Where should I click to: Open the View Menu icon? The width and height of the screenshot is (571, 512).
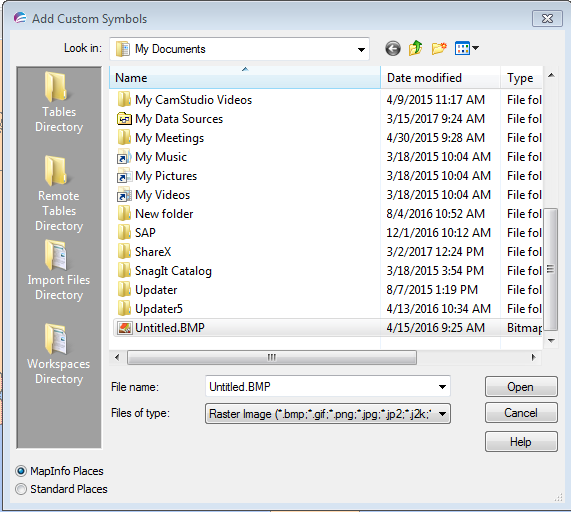click(466, 48)
